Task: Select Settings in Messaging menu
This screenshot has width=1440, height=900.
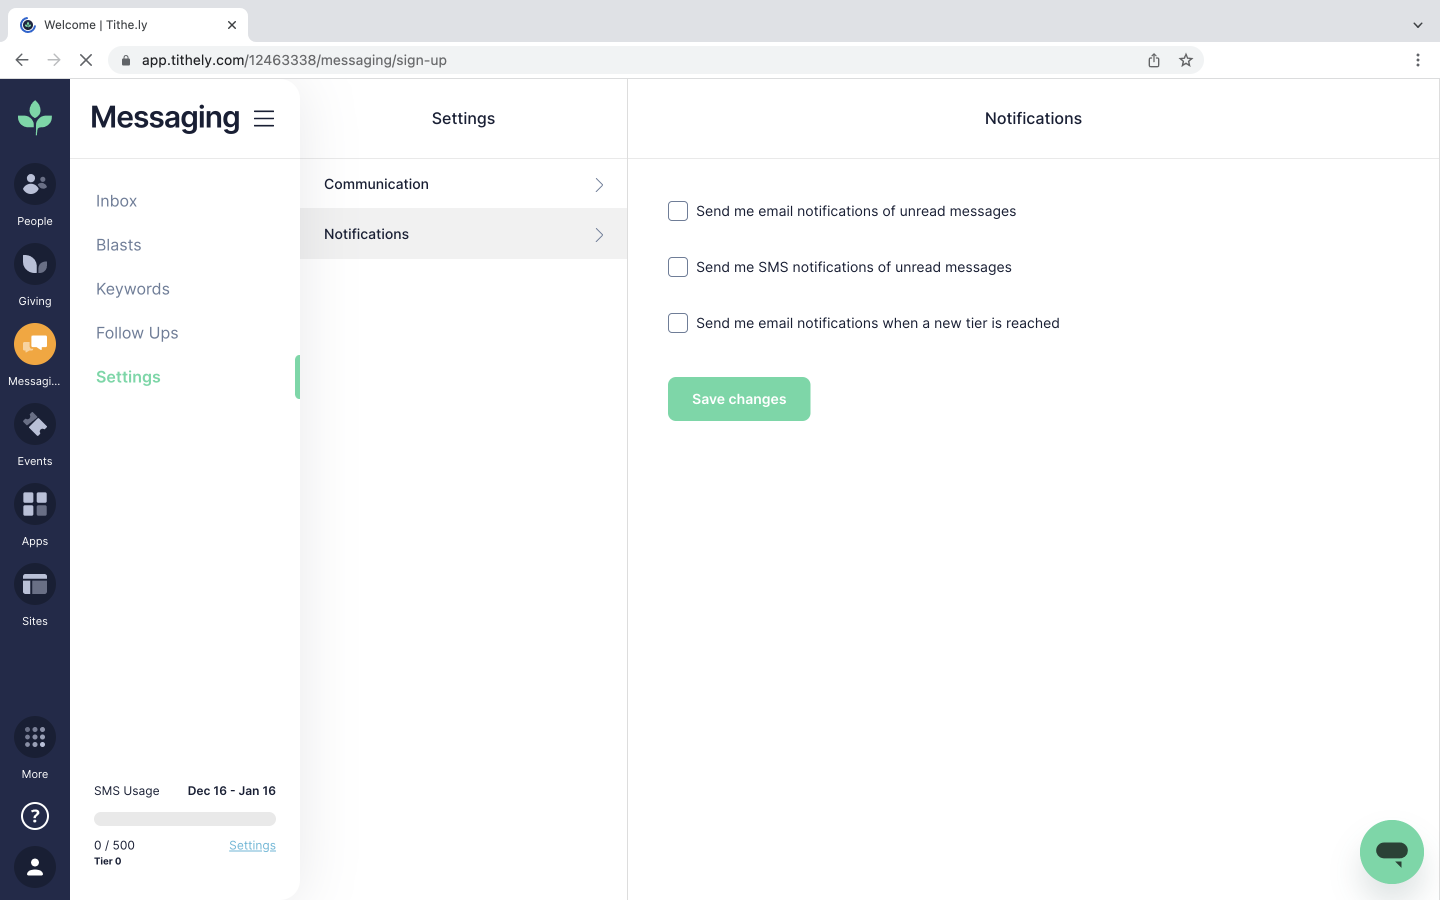Action: click(128, 377)
